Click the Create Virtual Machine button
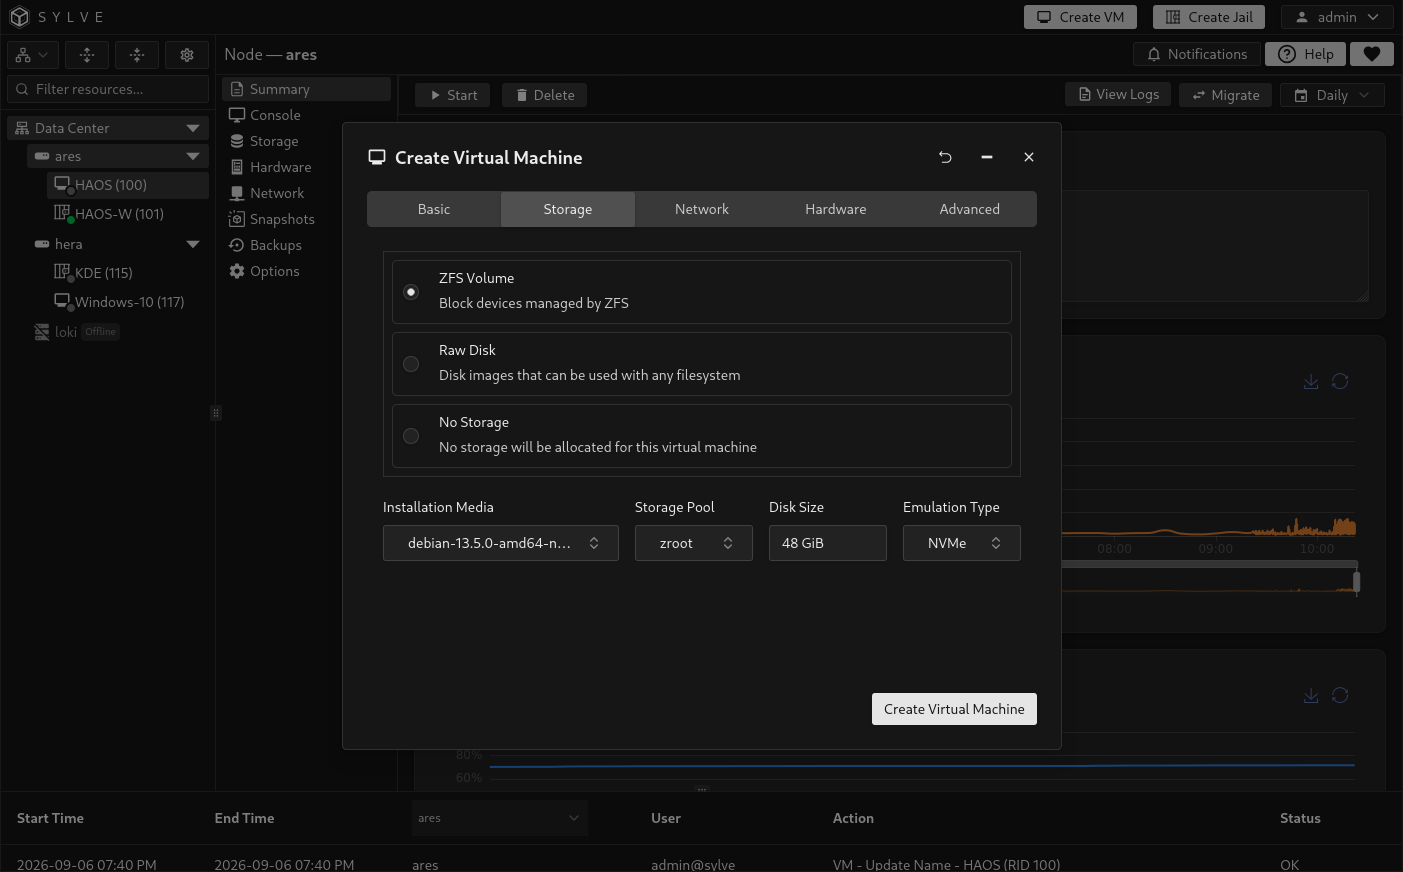The height and width of the screenshot is (872, 1403). pyautogui.click(x=954, y=709)
